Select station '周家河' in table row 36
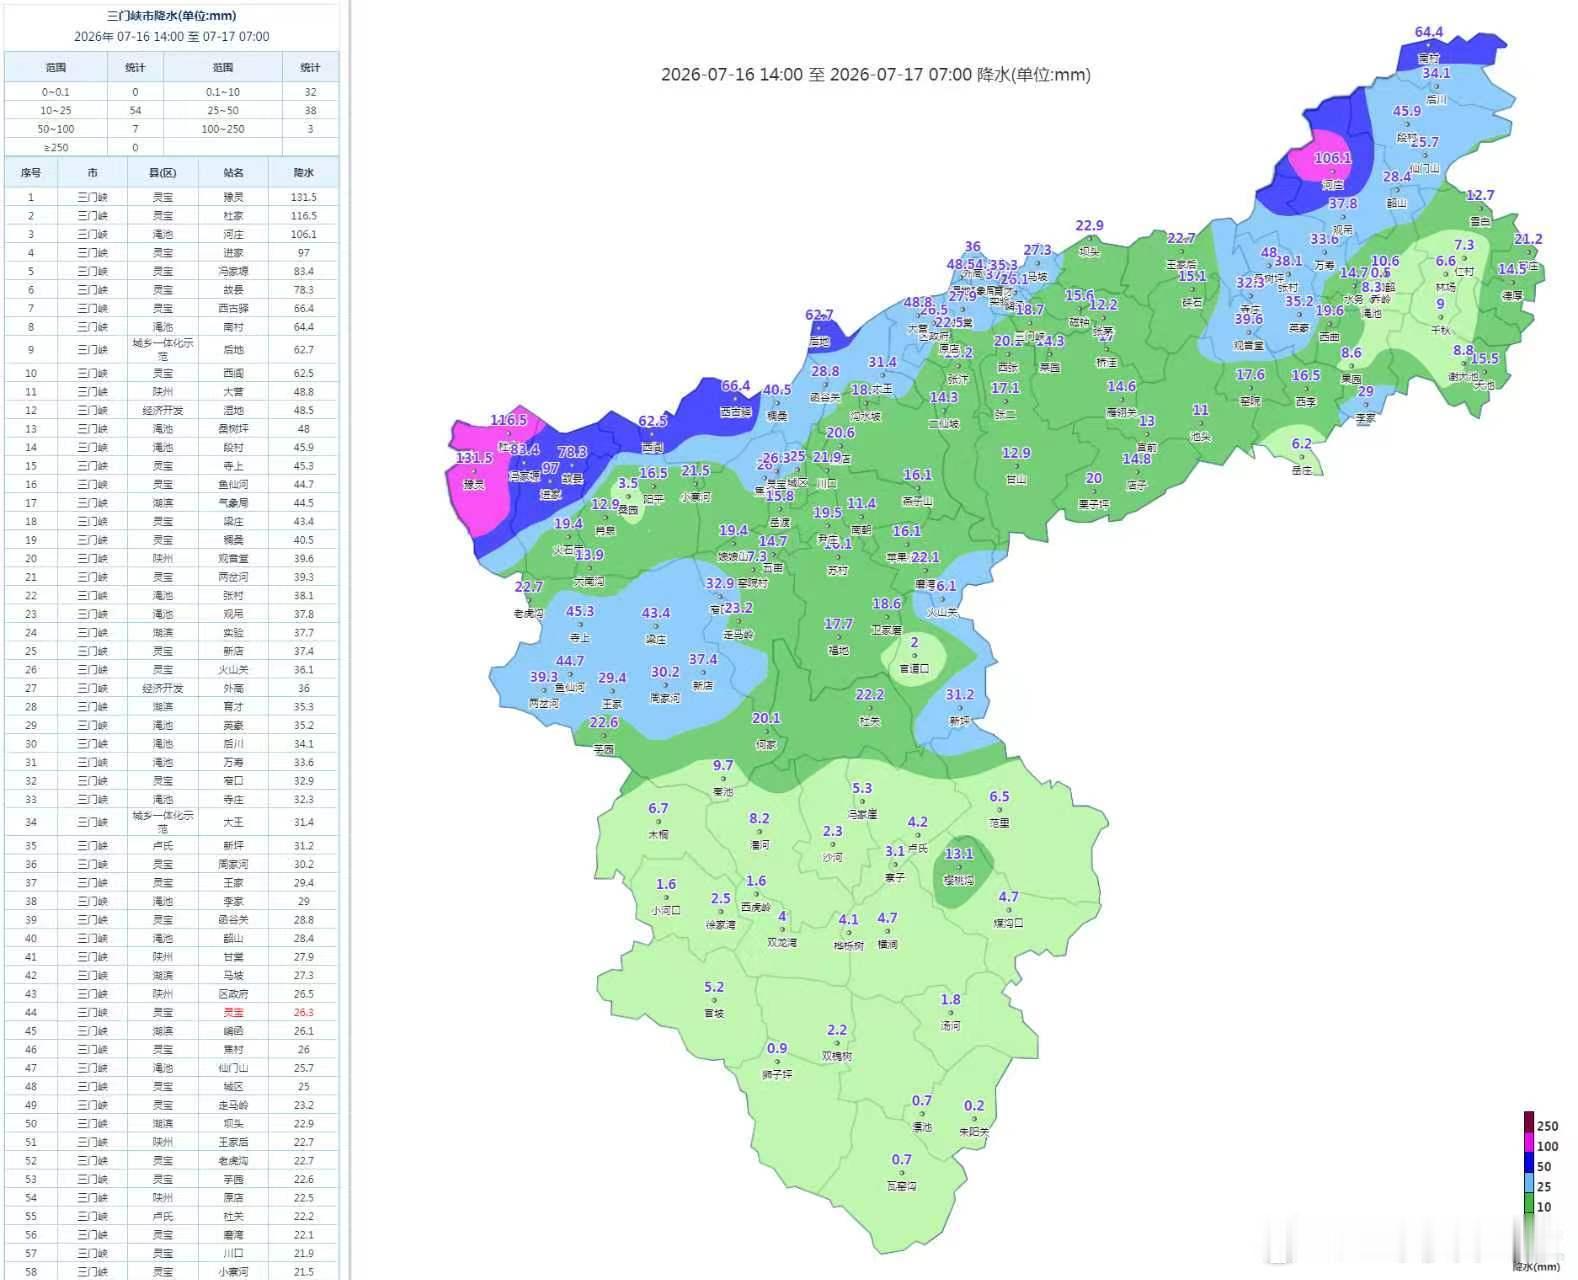Image resolution: width=1578 pixels, height=1280 pixels. point(234,864)
